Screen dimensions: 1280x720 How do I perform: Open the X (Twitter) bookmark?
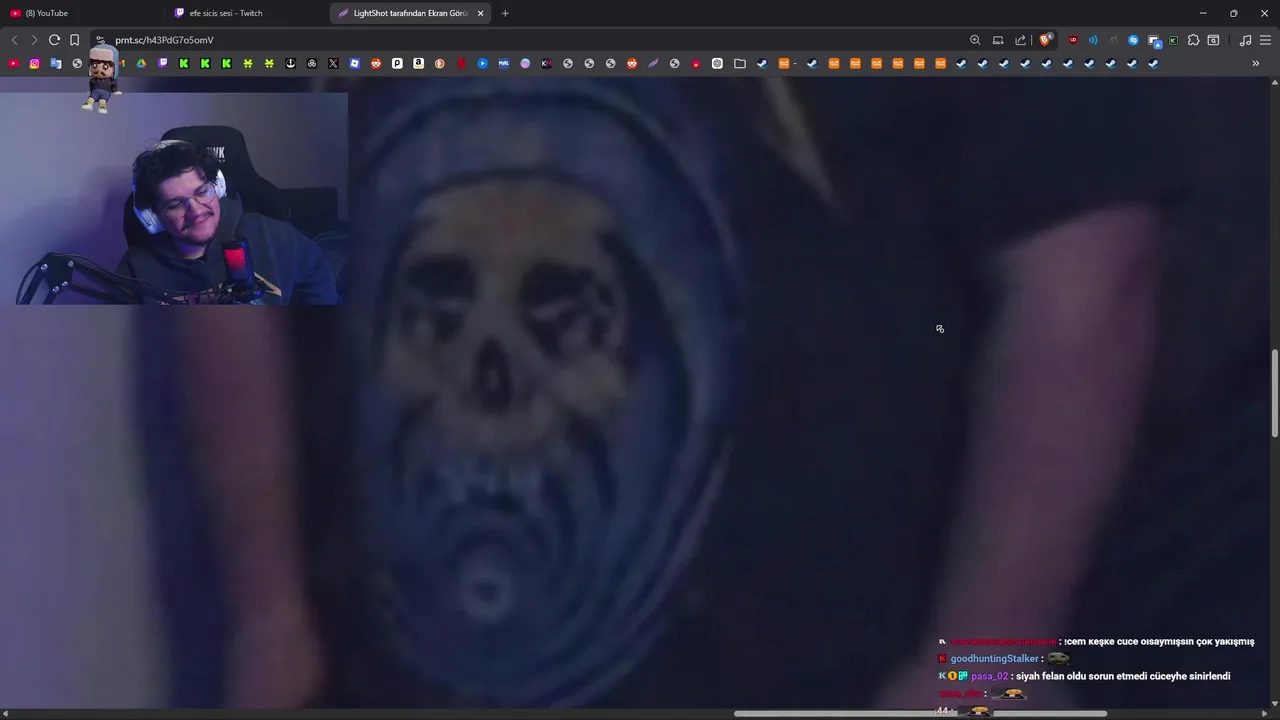[333, 63]
